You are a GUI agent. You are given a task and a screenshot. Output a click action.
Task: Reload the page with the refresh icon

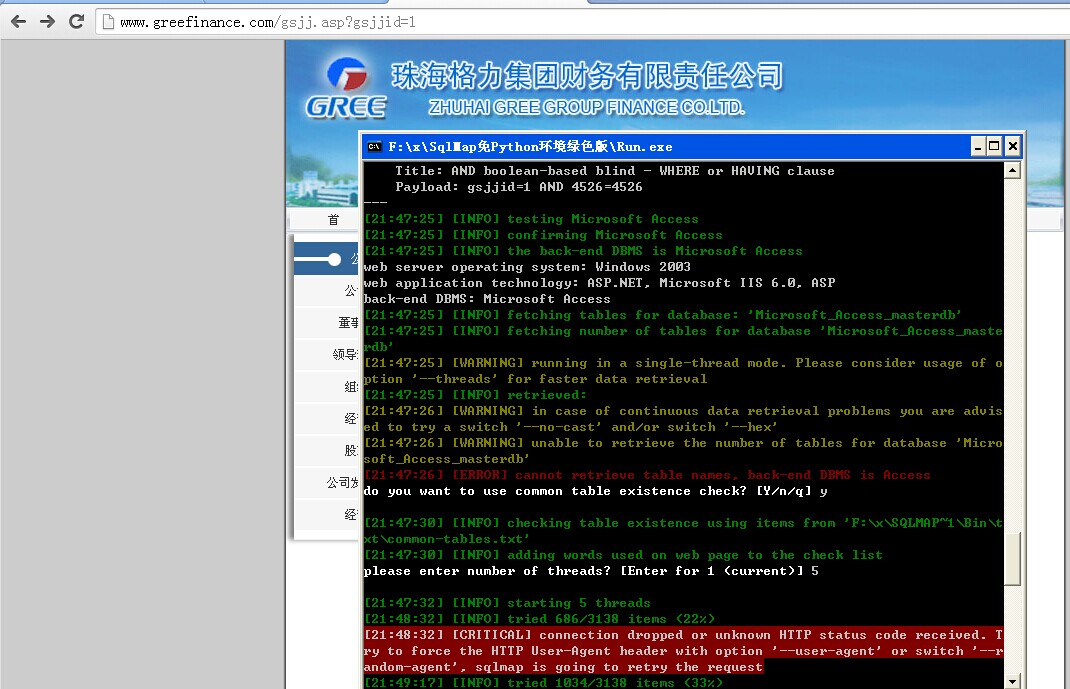tap(76, 22)
